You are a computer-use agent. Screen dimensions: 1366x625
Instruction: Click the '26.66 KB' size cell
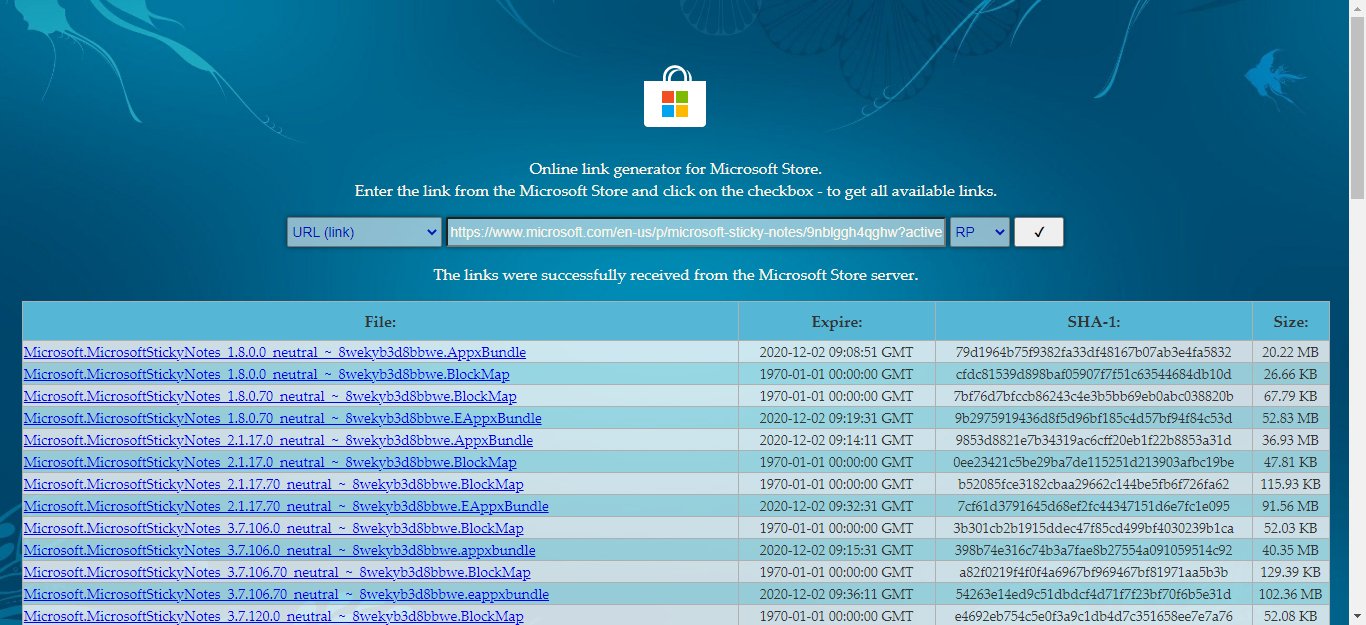(x=1290, y=374)
